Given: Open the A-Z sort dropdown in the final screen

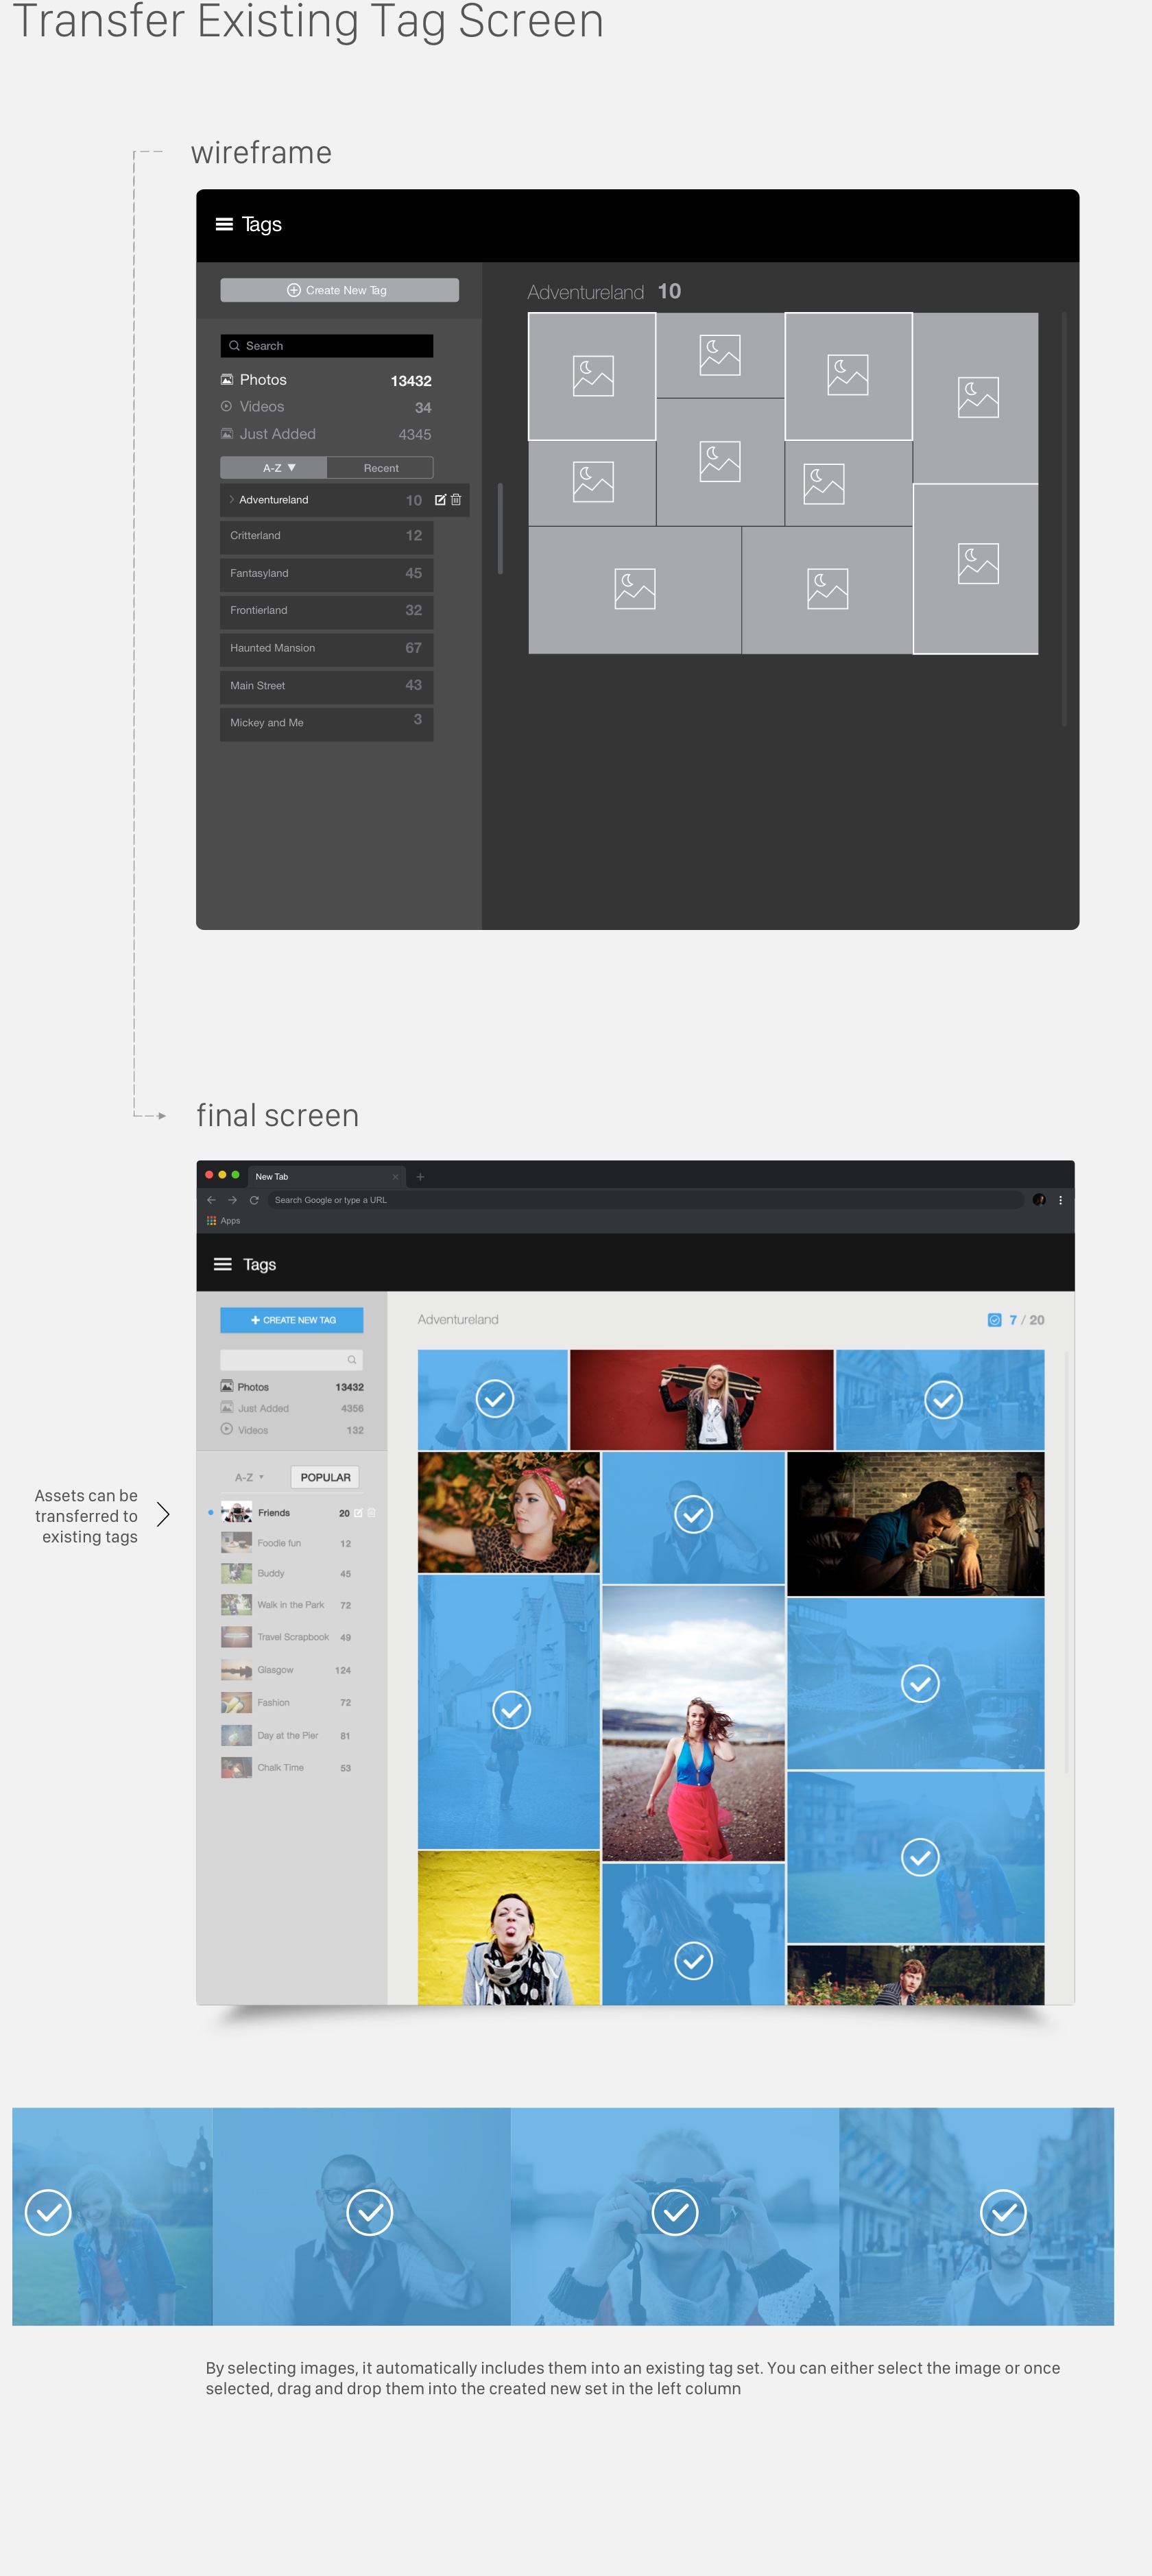Looking at the screenshot, I should click(249, 1477).
